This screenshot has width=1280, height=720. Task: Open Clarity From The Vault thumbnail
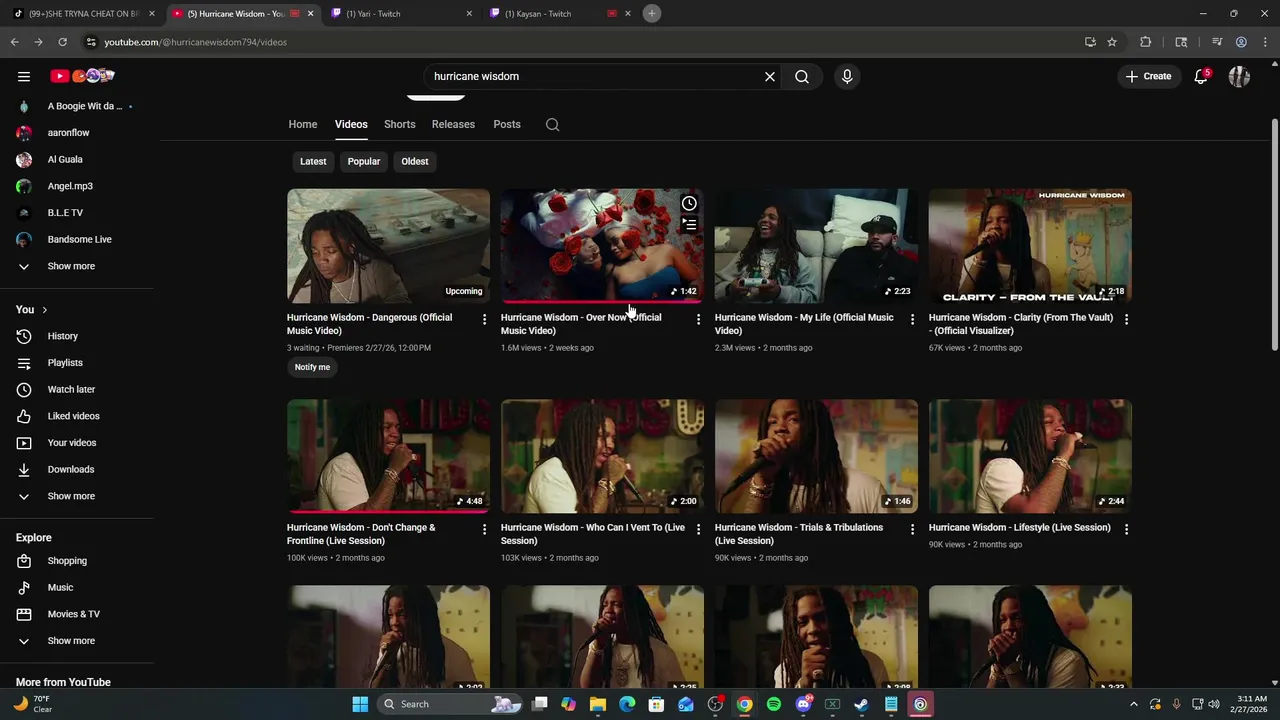coord(1030,246)
